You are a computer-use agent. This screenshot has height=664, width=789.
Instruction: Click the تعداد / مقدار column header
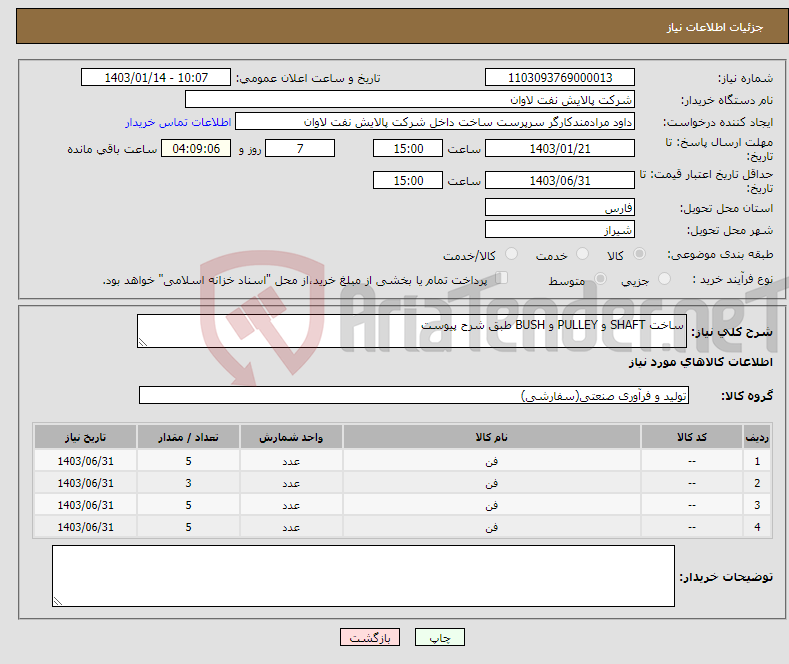pos(188,437)
